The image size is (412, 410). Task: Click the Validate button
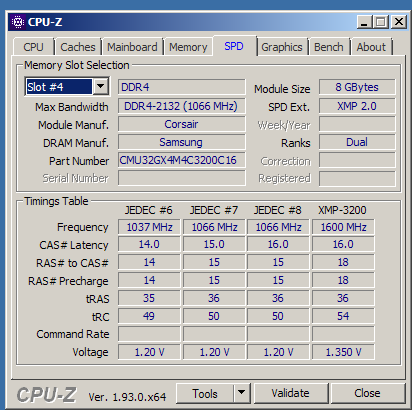[x=290, y=393]
